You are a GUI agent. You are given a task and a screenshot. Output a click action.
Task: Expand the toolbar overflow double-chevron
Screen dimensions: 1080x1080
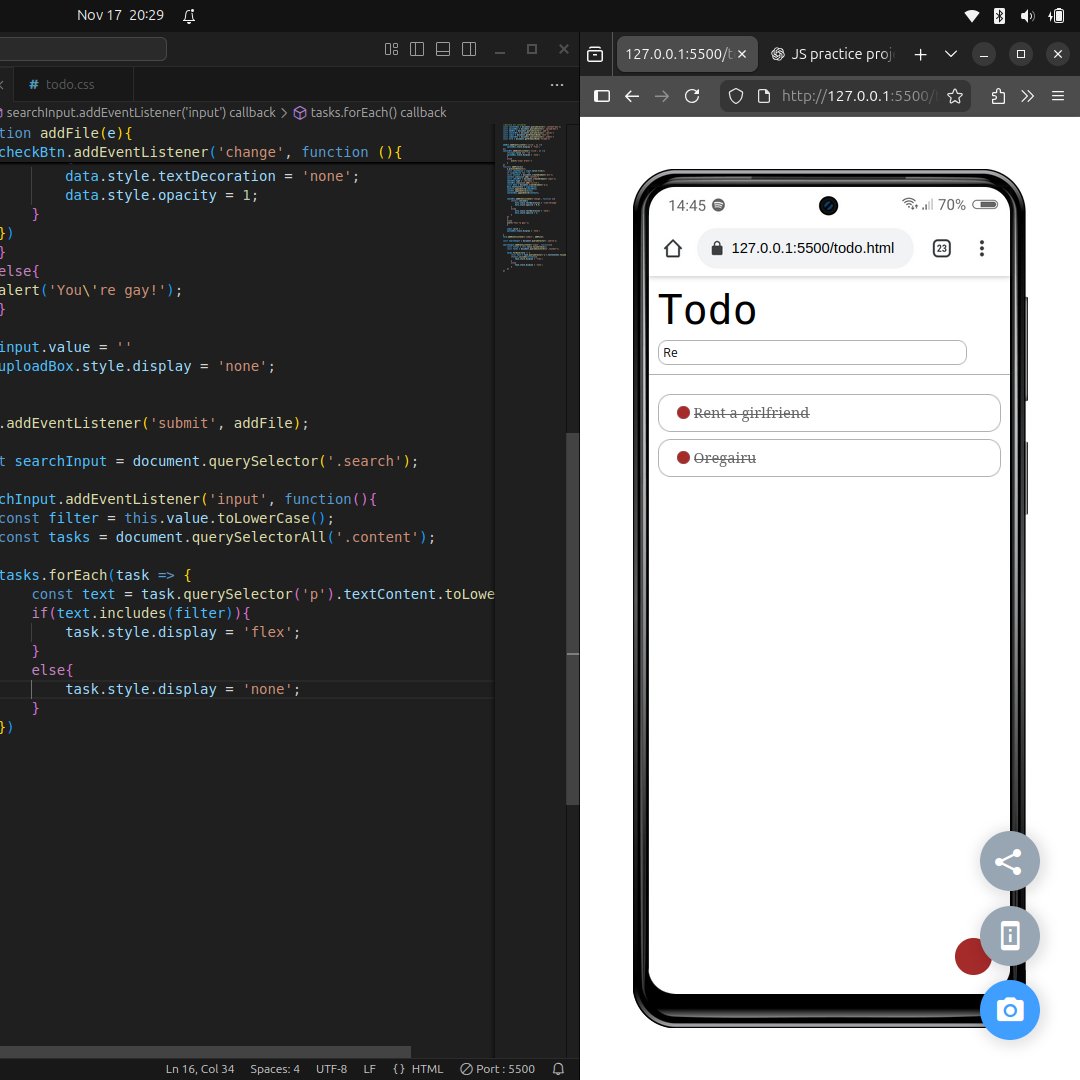(x=1027, y=96)
